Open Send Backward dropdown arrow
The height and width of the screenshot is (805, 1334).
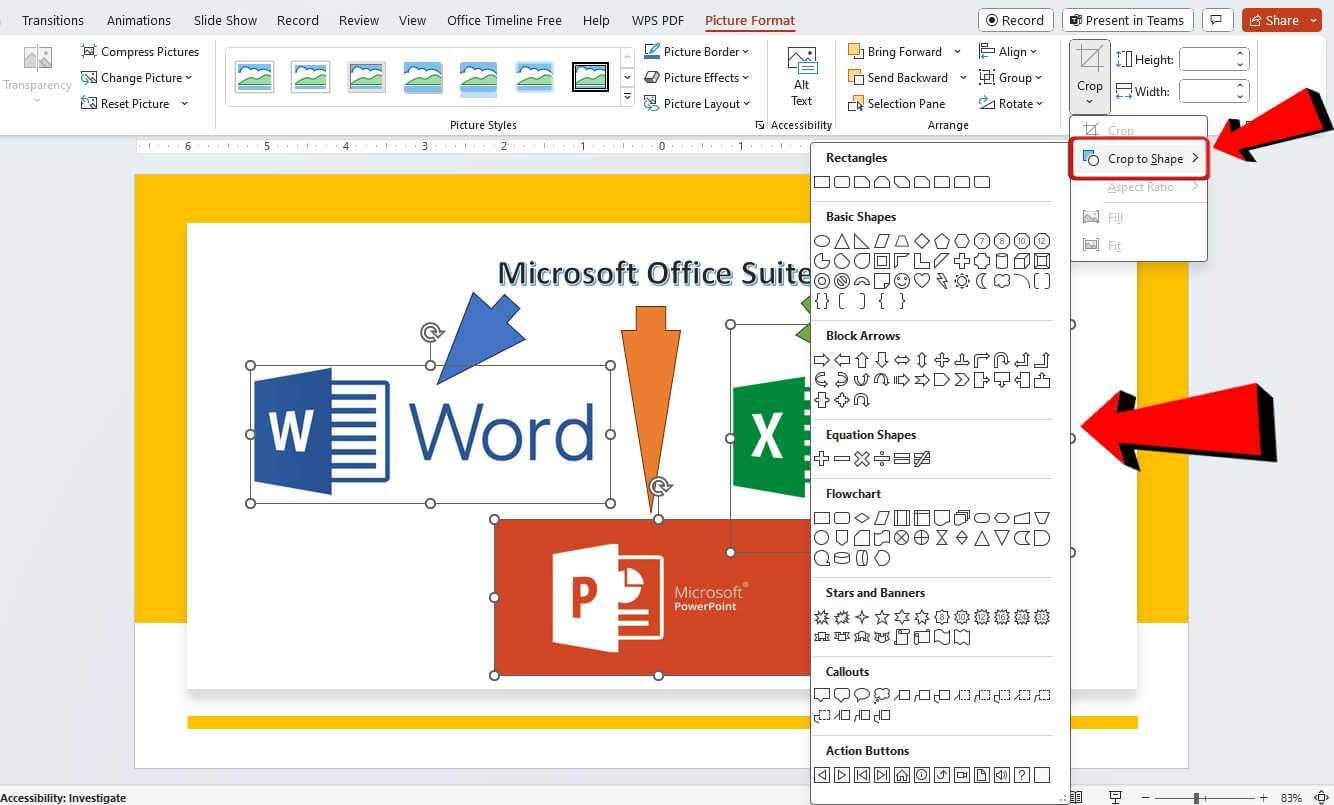[x=963, y=77]
